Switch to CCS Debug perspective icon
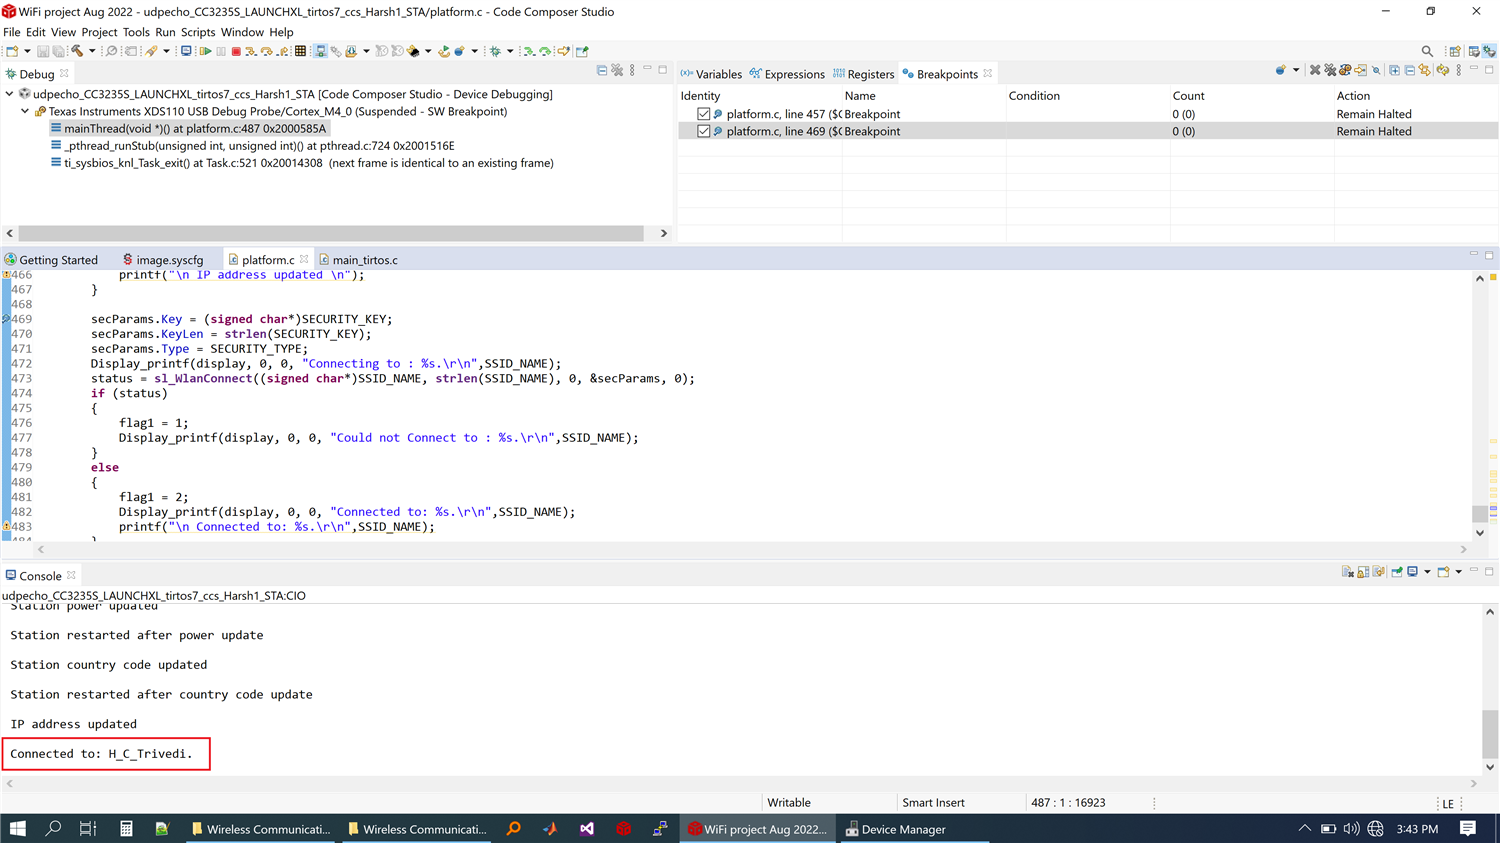This screenshot has height=843, width=1500. (1489, 51)
